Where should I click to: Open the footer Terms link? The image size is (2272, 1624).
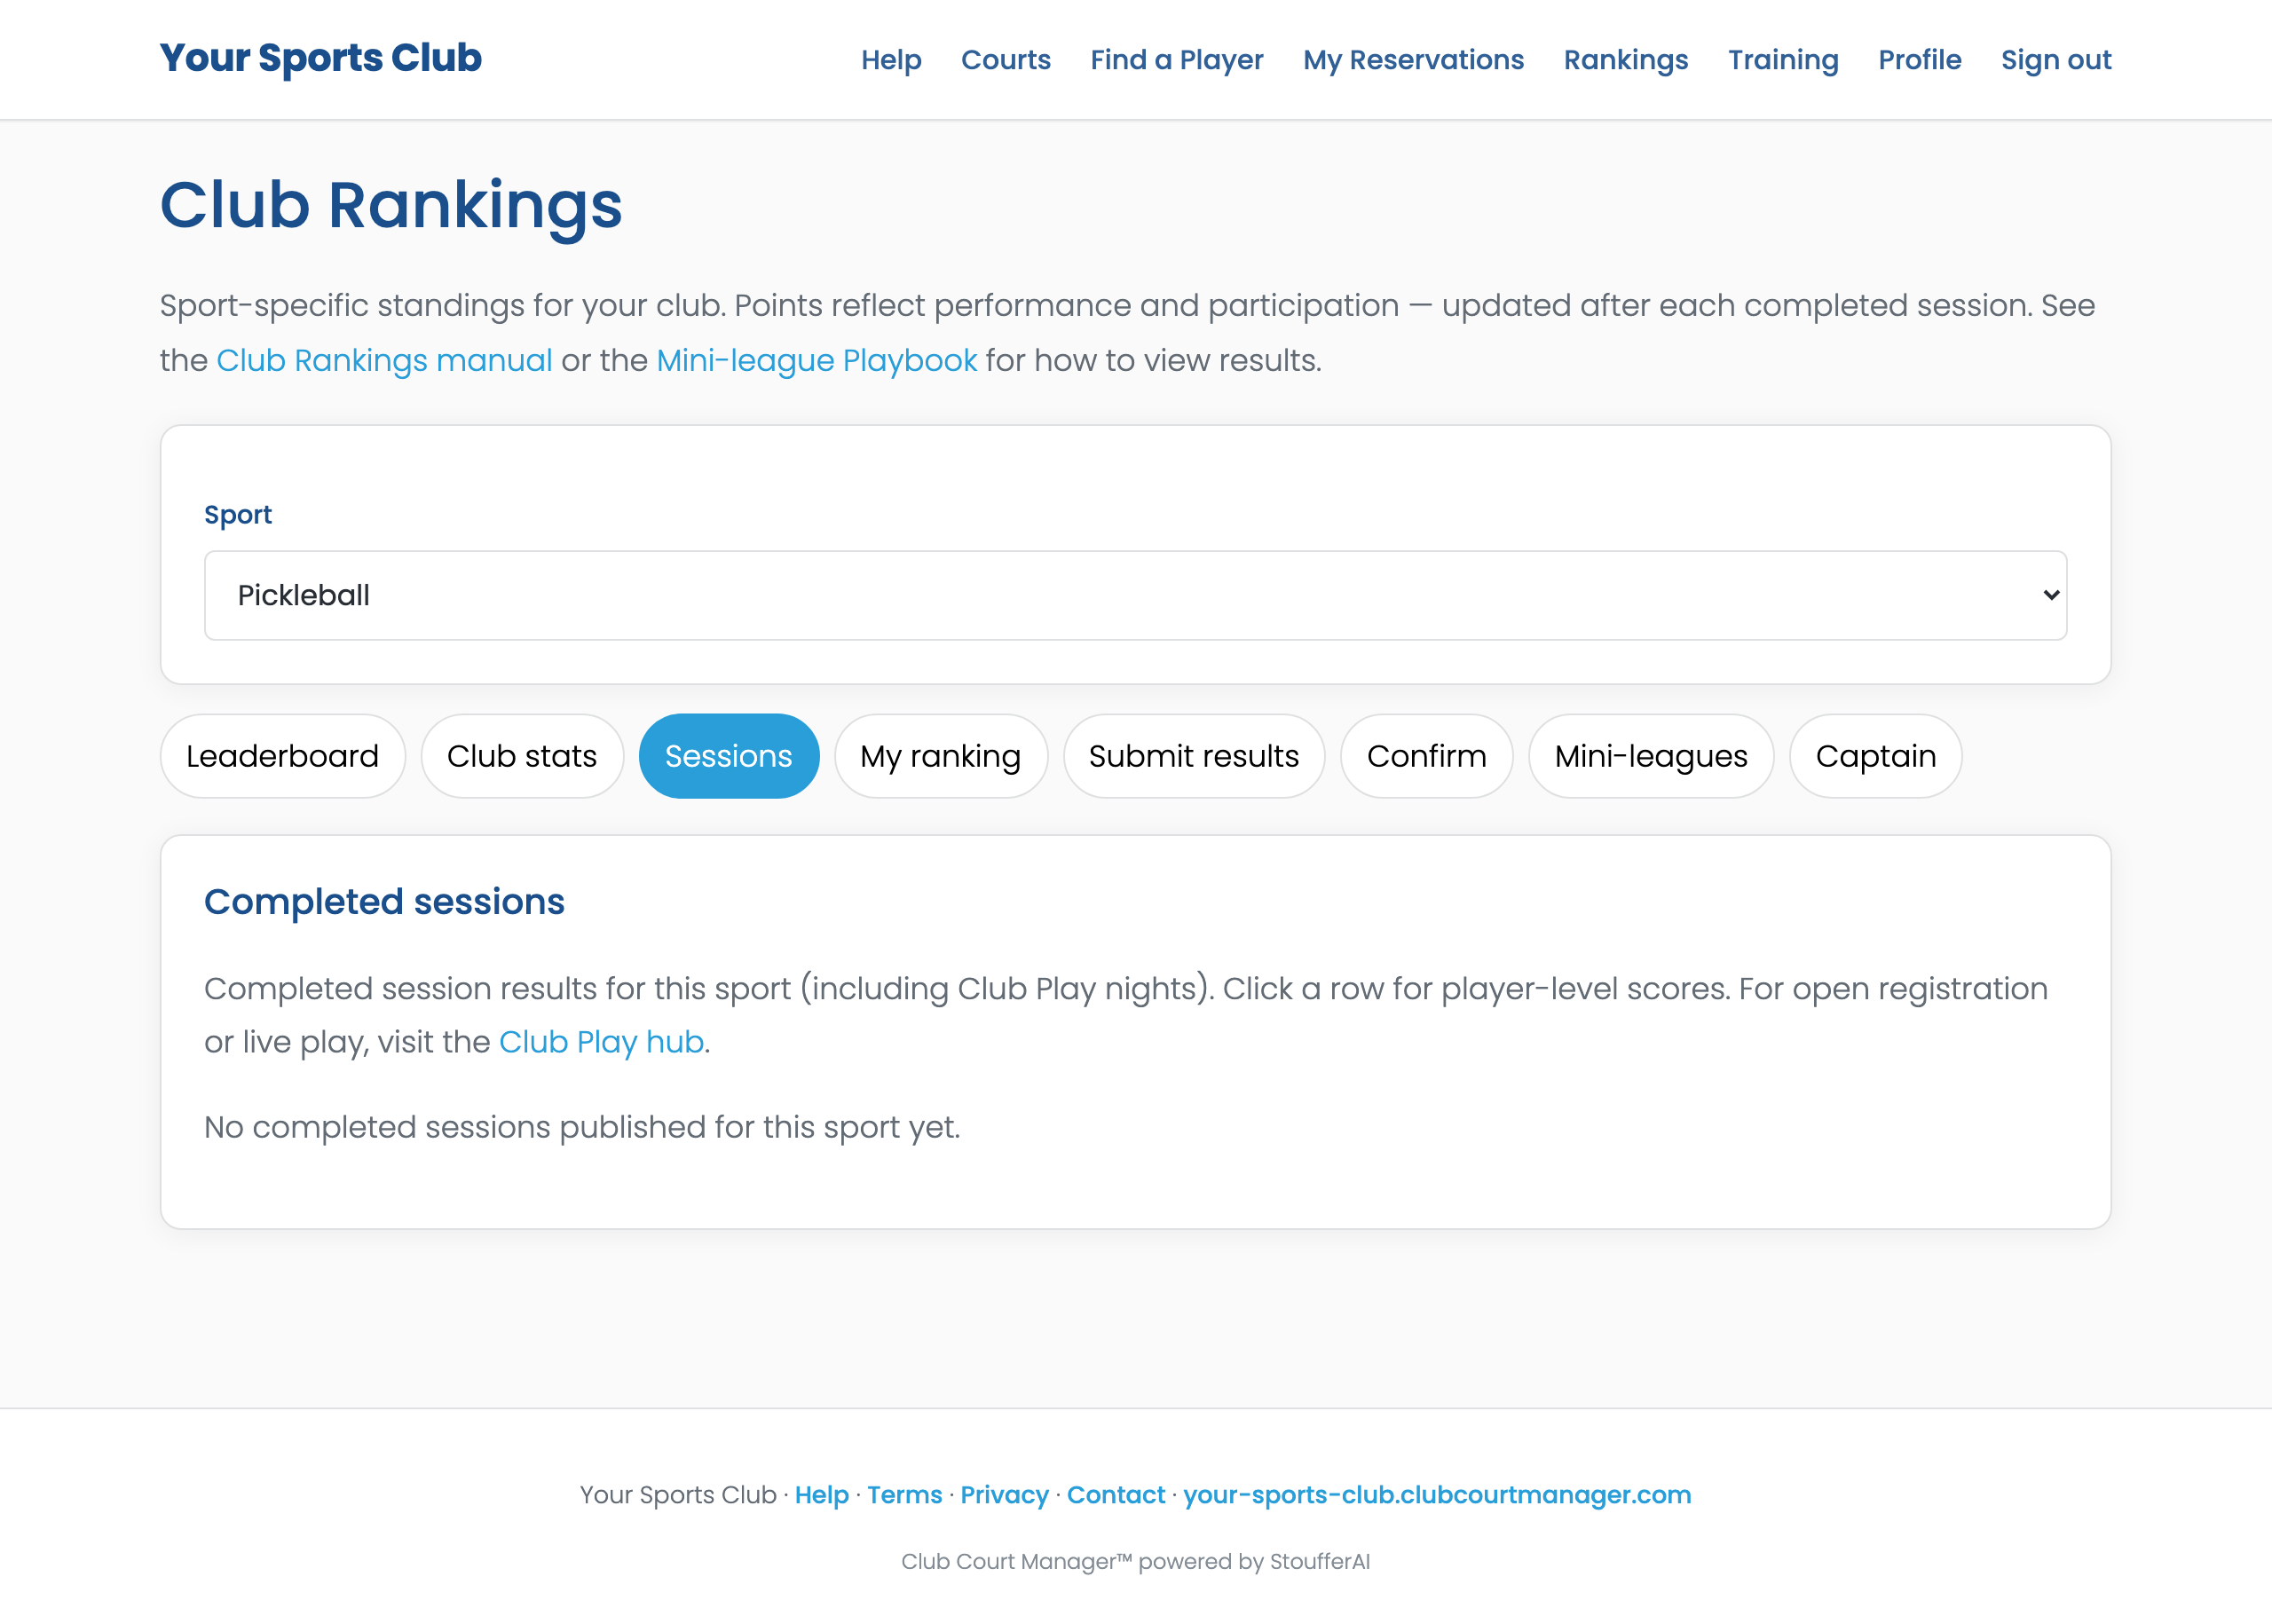click(x=905, y=1495)
